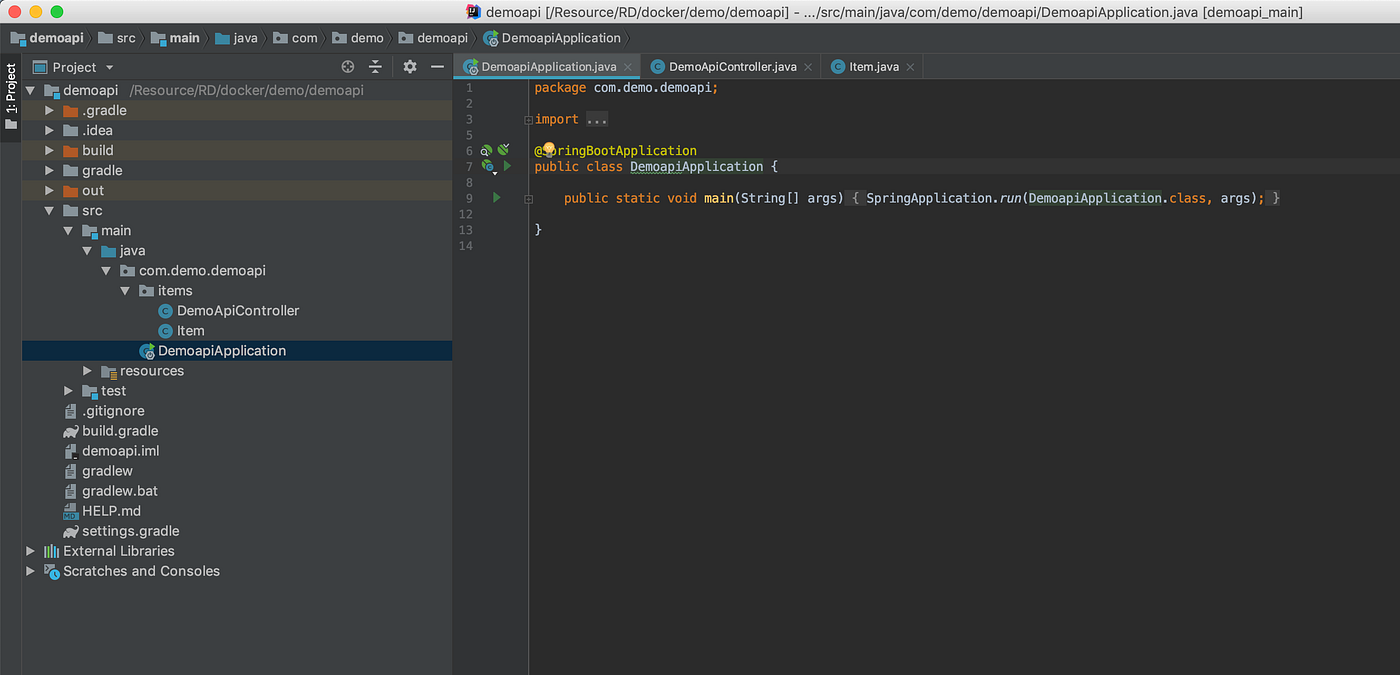1400x675 pixels.
Task: Click the package com.demo.demoapi line
Action: (626, 87)
